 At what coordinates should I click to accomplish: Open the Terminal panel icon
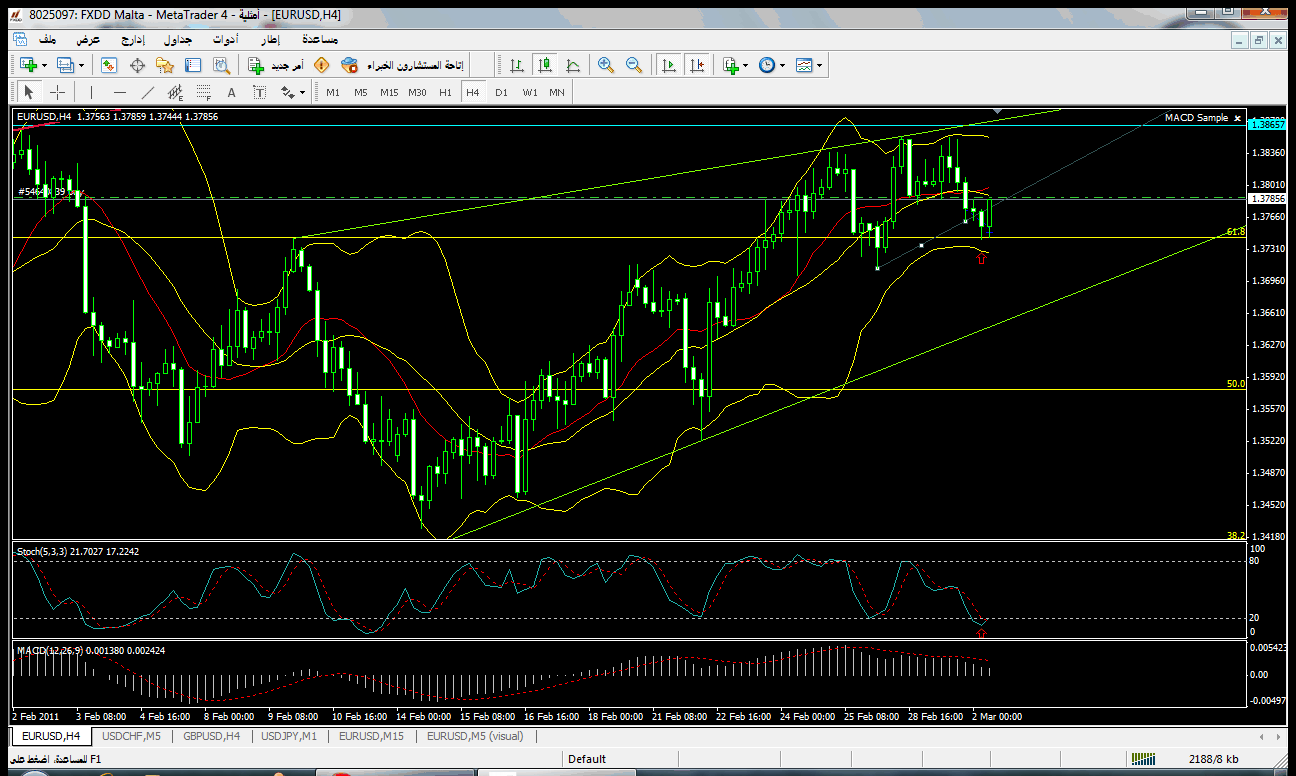tap(193, 65)
